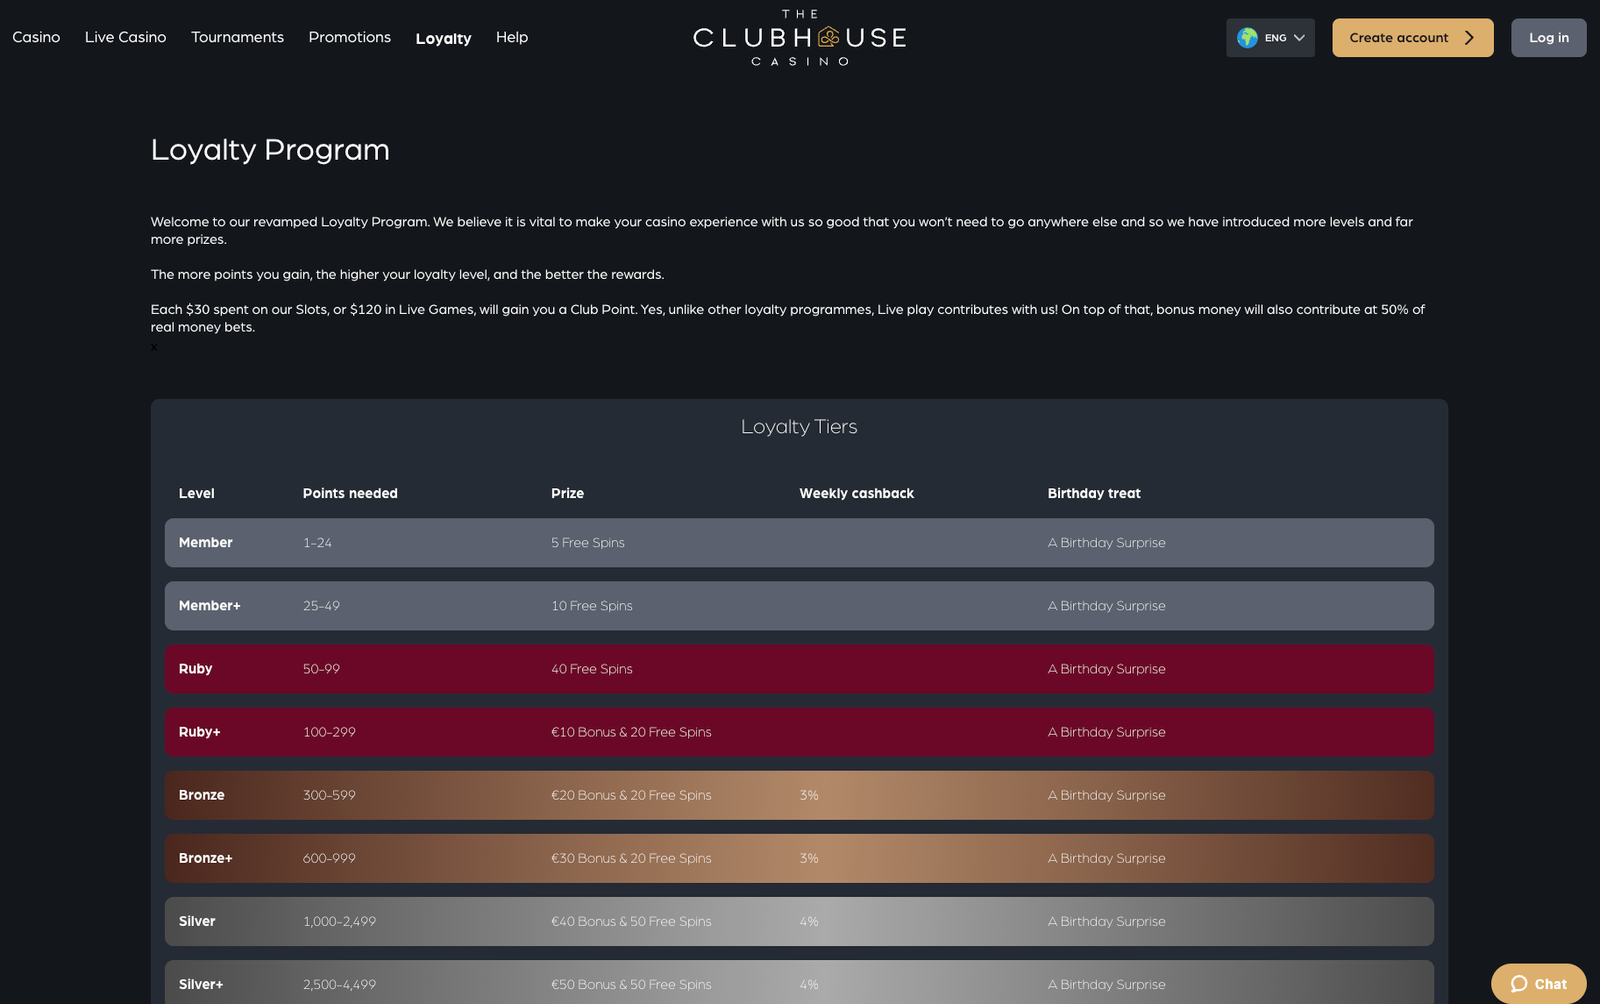This screenshot has width=1600, height=1004.
Task: Click the chat bubble icon
Action: (x=1519, y=984)
